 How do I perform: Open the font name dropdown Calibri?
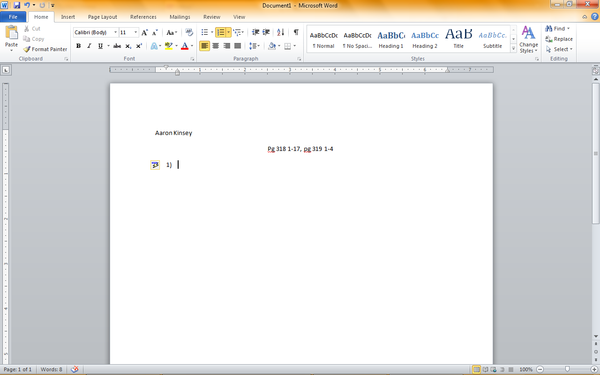tap(115, 33)
